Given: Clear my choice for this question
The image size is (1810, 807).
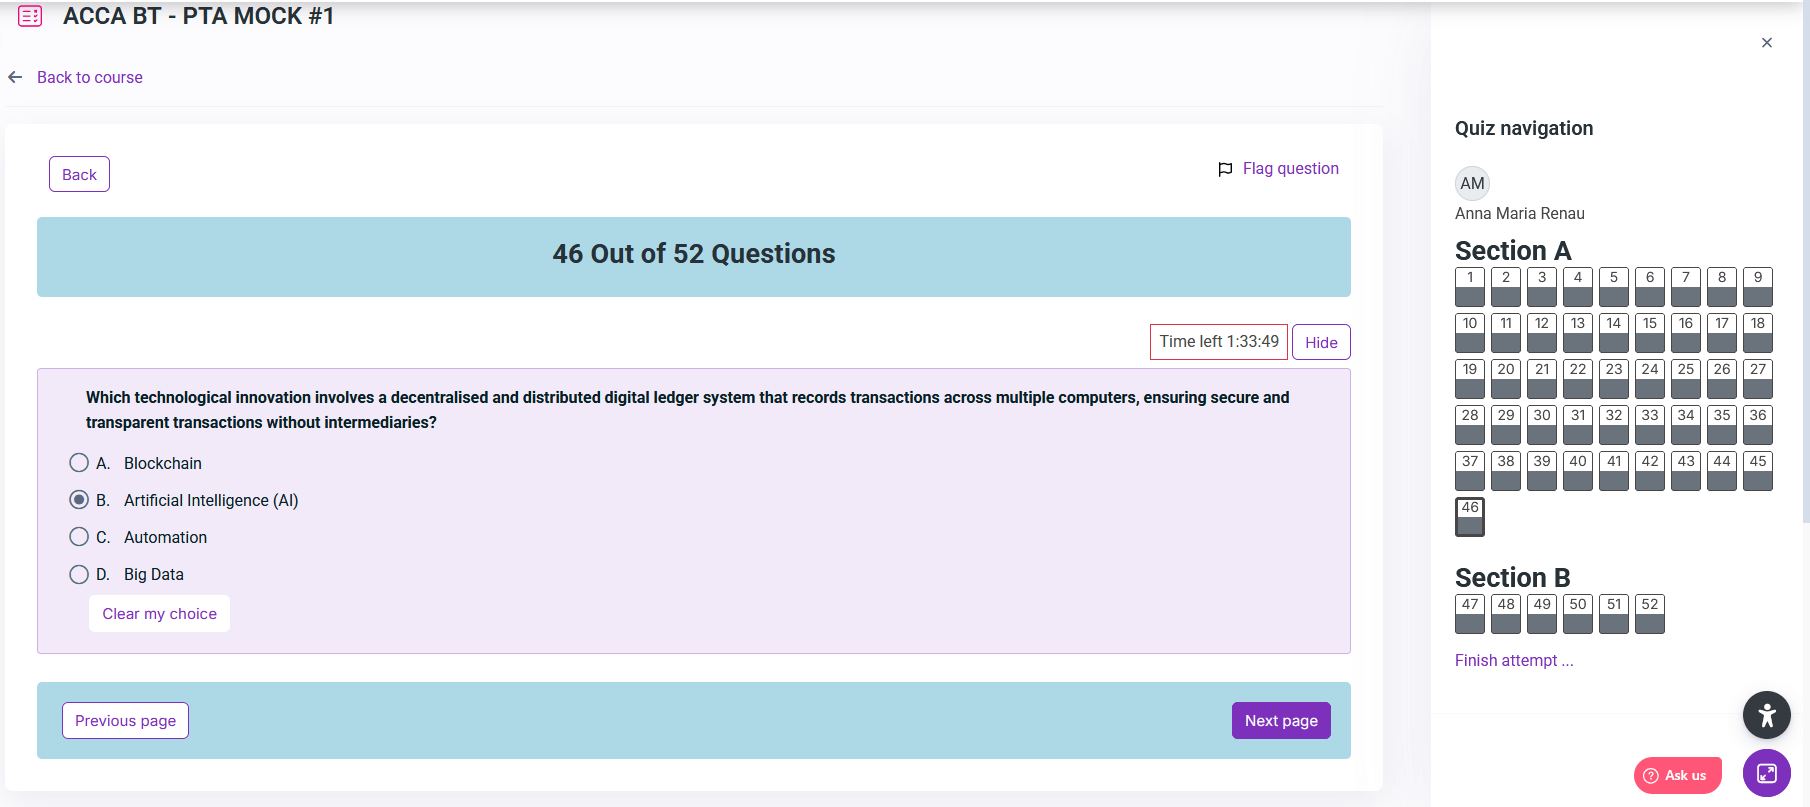Looking at the screenshot, I should (159, 614).
